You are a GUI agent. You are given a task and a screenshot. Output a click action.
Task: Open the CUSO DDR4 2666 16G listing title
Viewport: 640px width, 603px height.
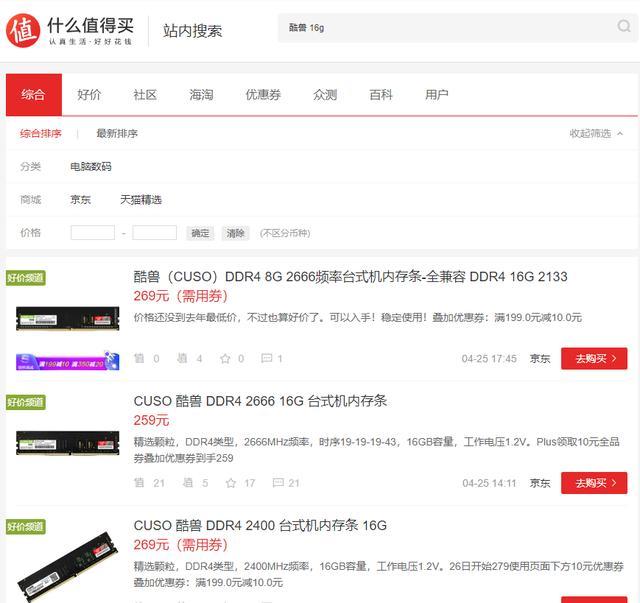coord(260,401)
